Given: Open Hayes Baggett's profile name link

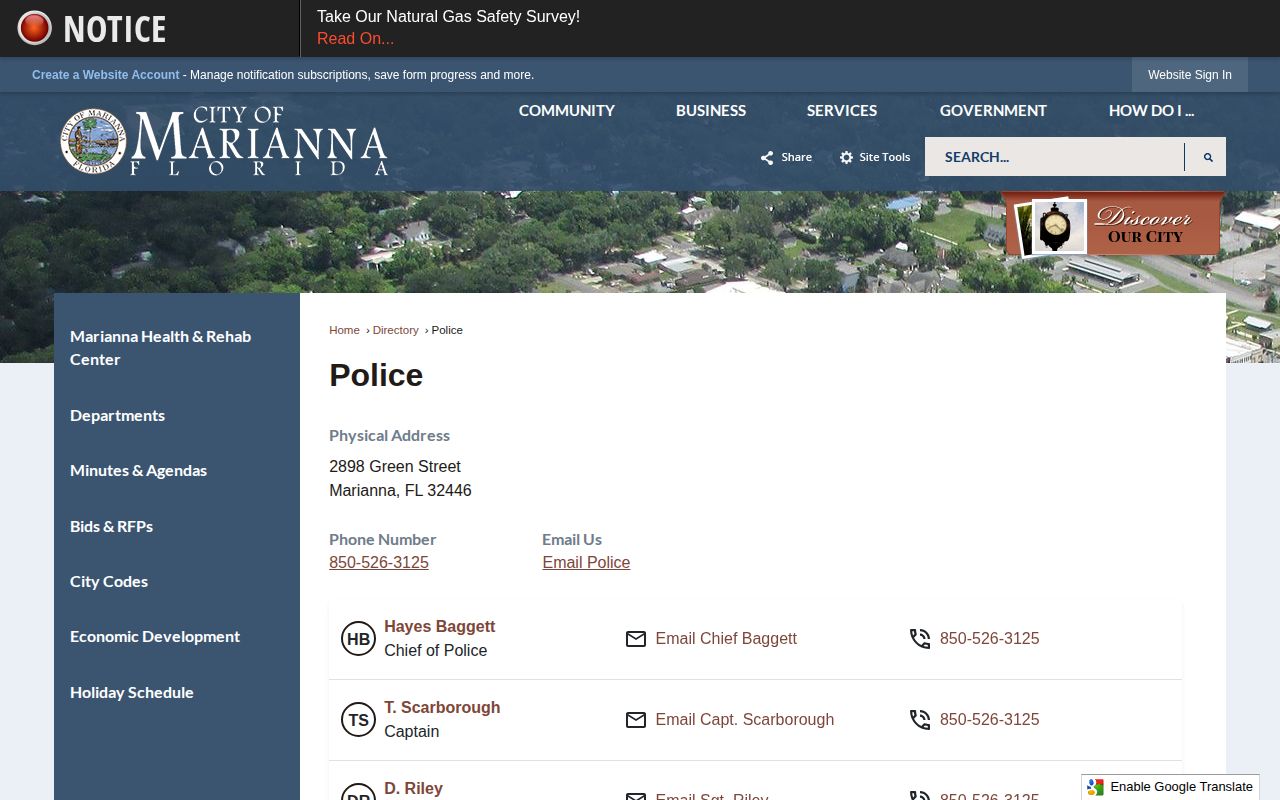Looking at the screenshot, I should click(x=440, y=627).
